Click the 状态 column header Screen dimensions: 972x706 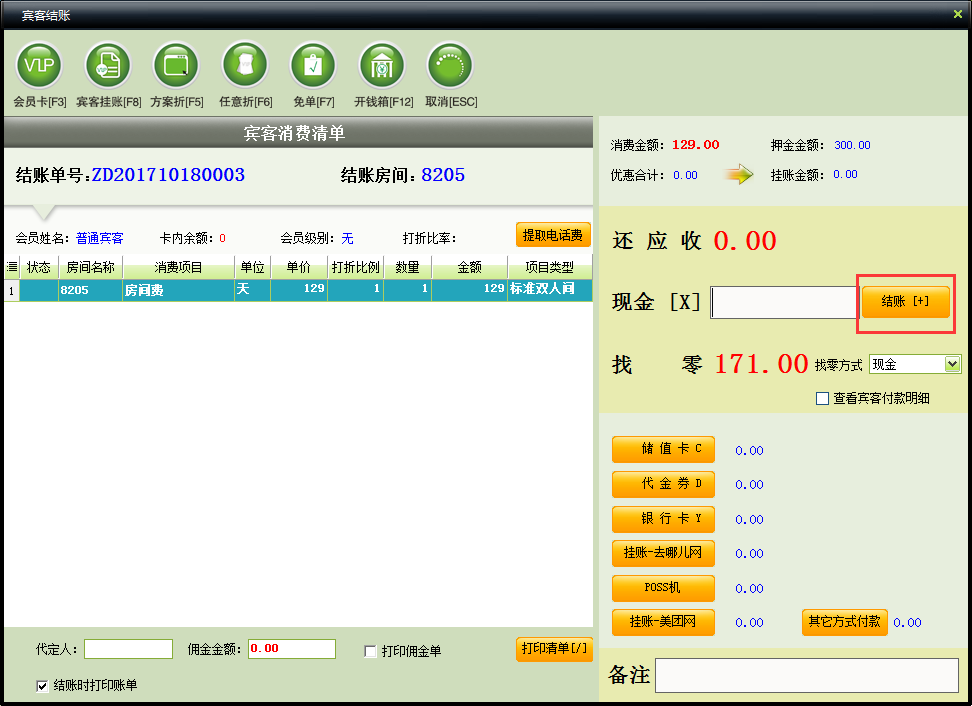[39, 267]
